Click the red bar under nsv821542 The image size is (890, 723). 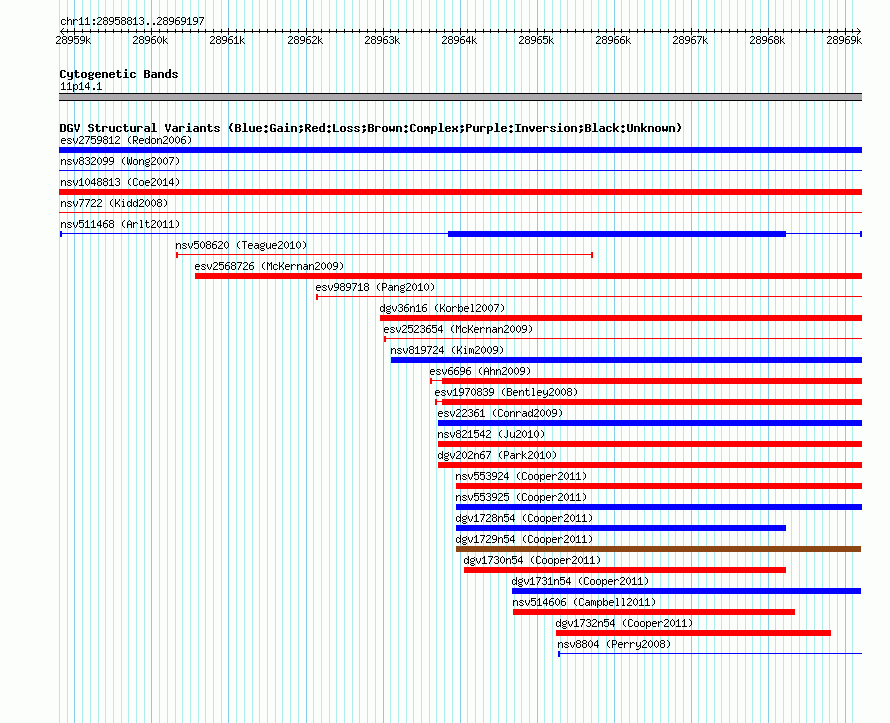tap(650, 444)
